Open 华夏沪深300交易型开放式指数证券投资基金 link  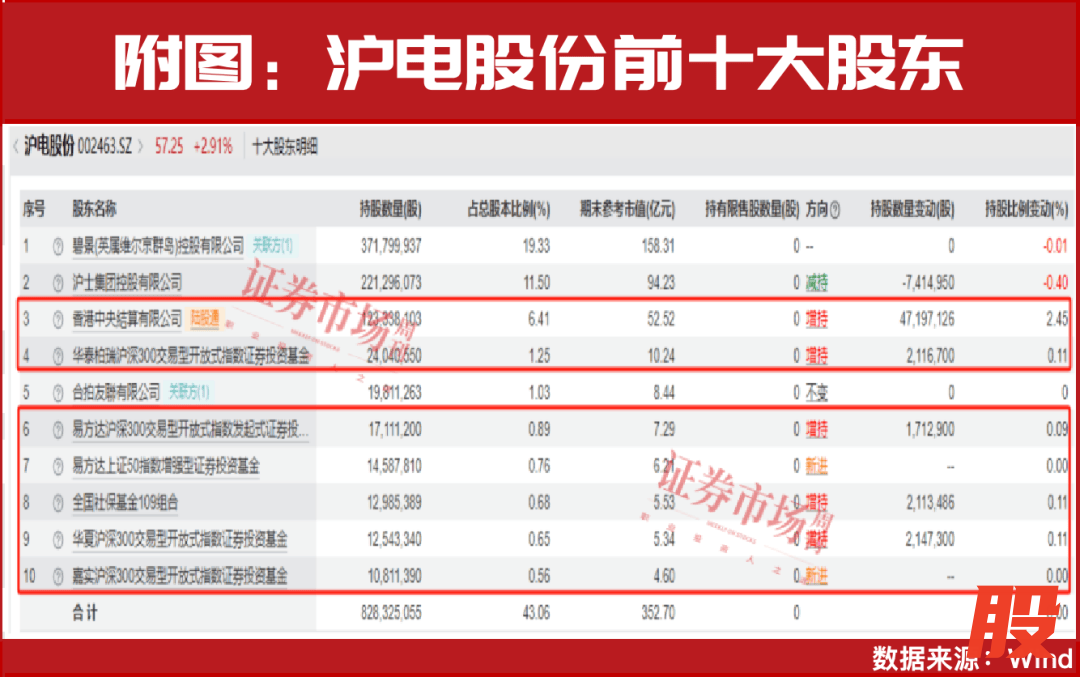[x=180, y=540]
